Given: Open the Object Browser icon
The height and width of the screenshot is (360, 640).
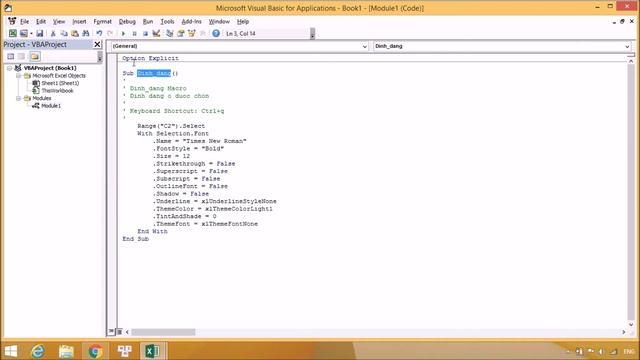Looking at the screenshot, I should click(191, 33).
